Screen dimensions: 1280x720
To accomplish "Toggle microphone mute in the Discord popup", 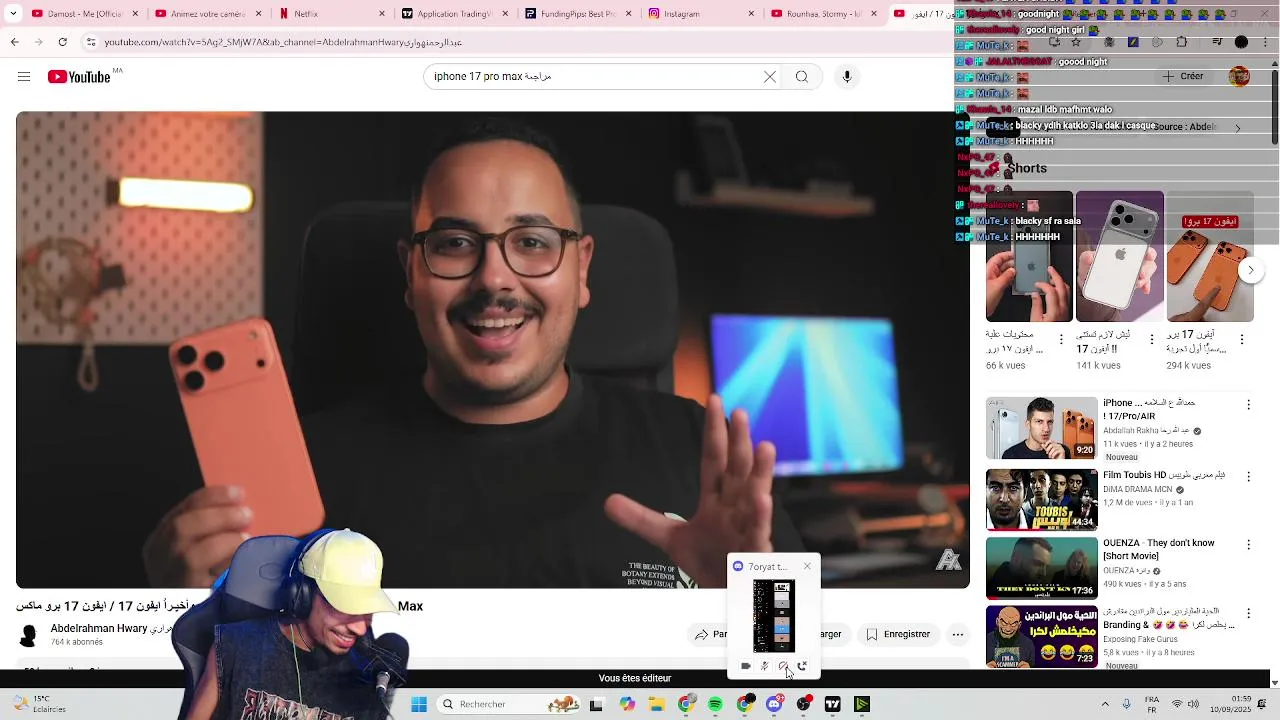I will pyautogui.click(x=765, y=666).
